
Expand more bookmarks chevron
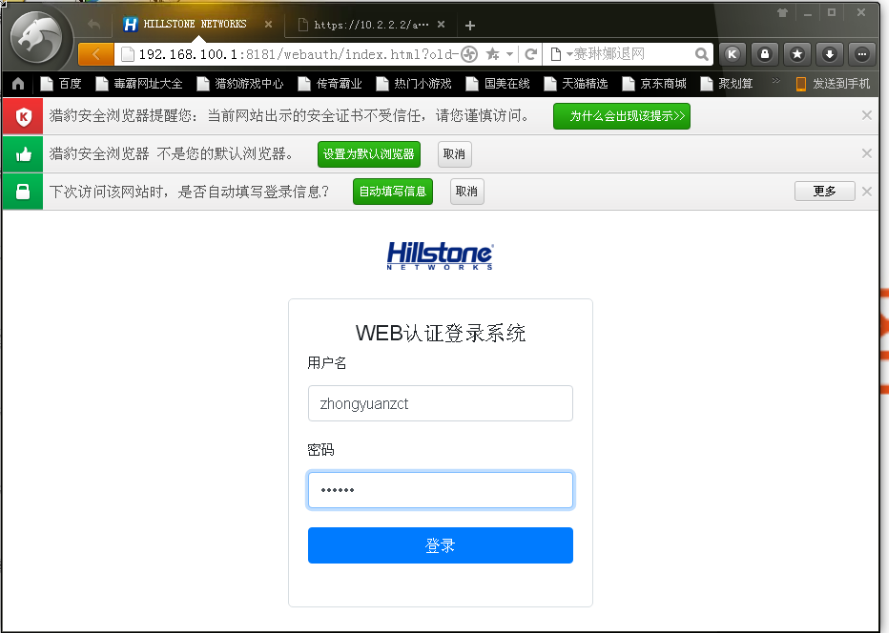776,81
